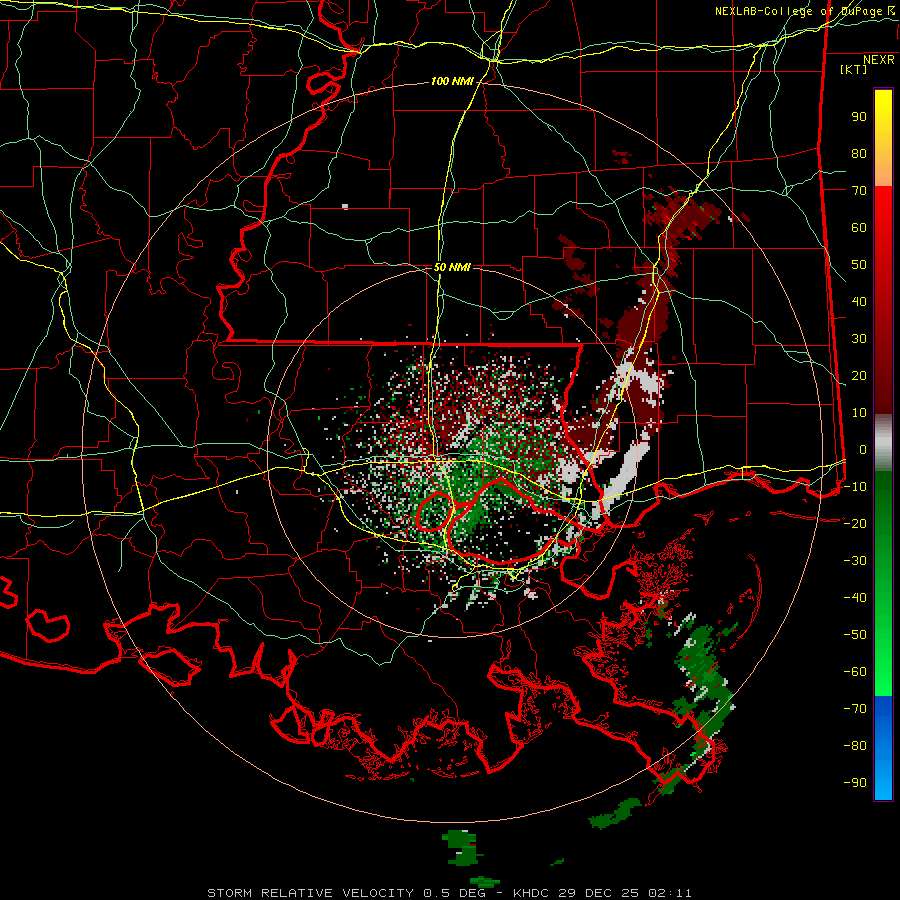Viewport: 900px width, 900px height.
Task: Click the 100 NMI range ring label
Action: point(452,82)
